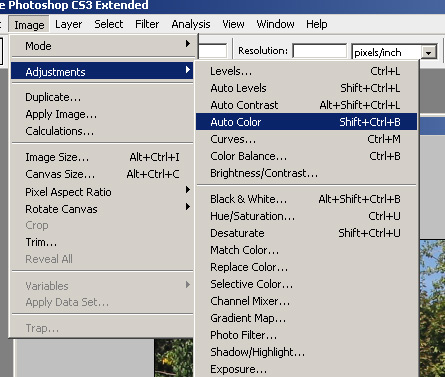Choose Calculations... command
Viewport: 445px width, 377px height.
pyautogui.click(x=102, y=131)
